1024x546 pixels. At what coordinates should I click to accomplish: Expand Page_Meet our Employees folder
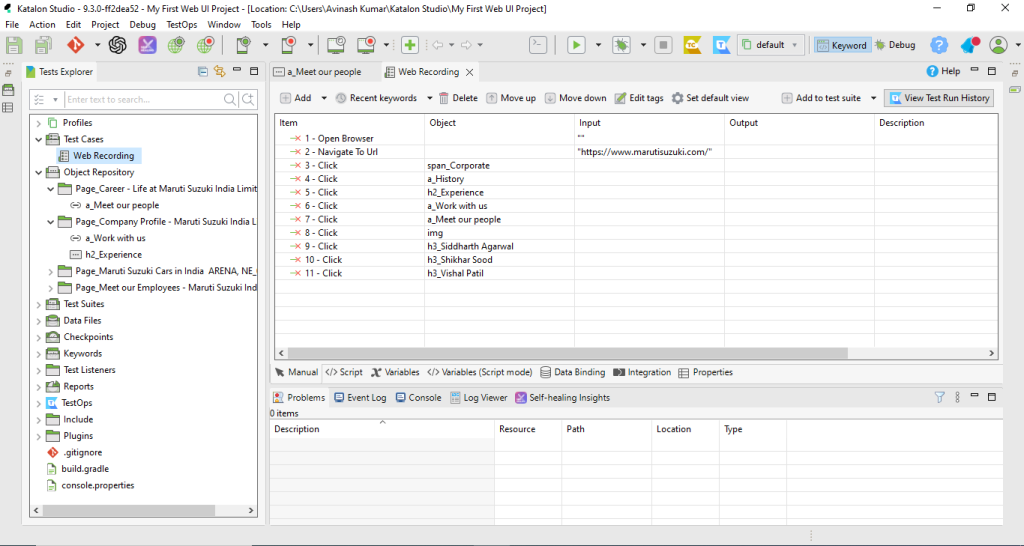pyautogui.click(x=51, y=287)
